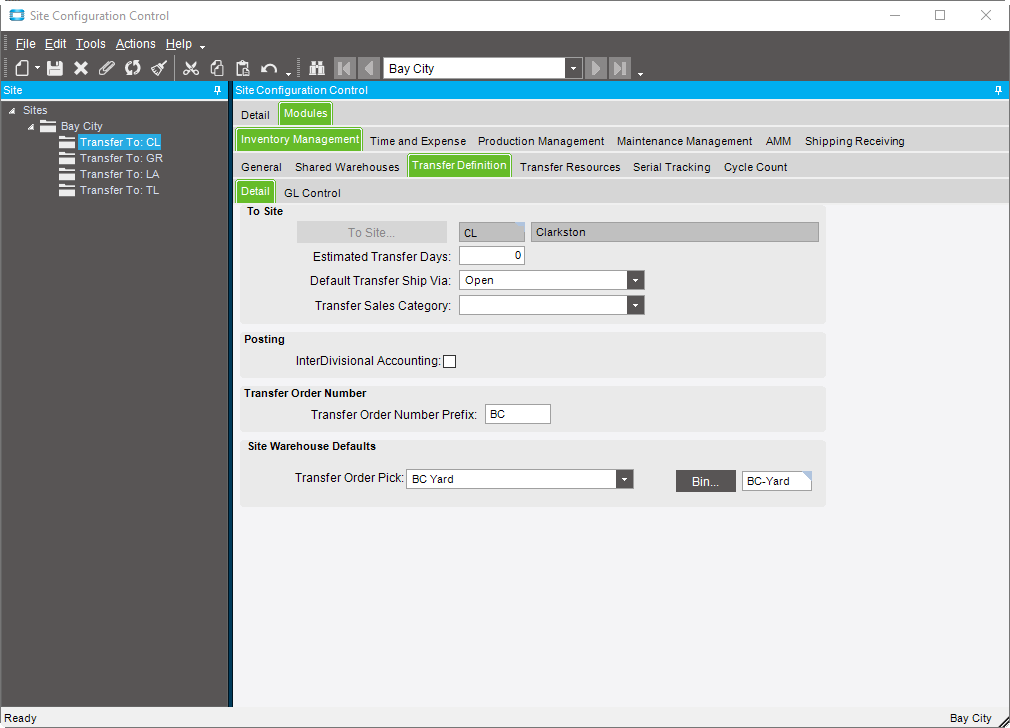
Task: Open Inventory Management tab
Action: coord(300,139)
